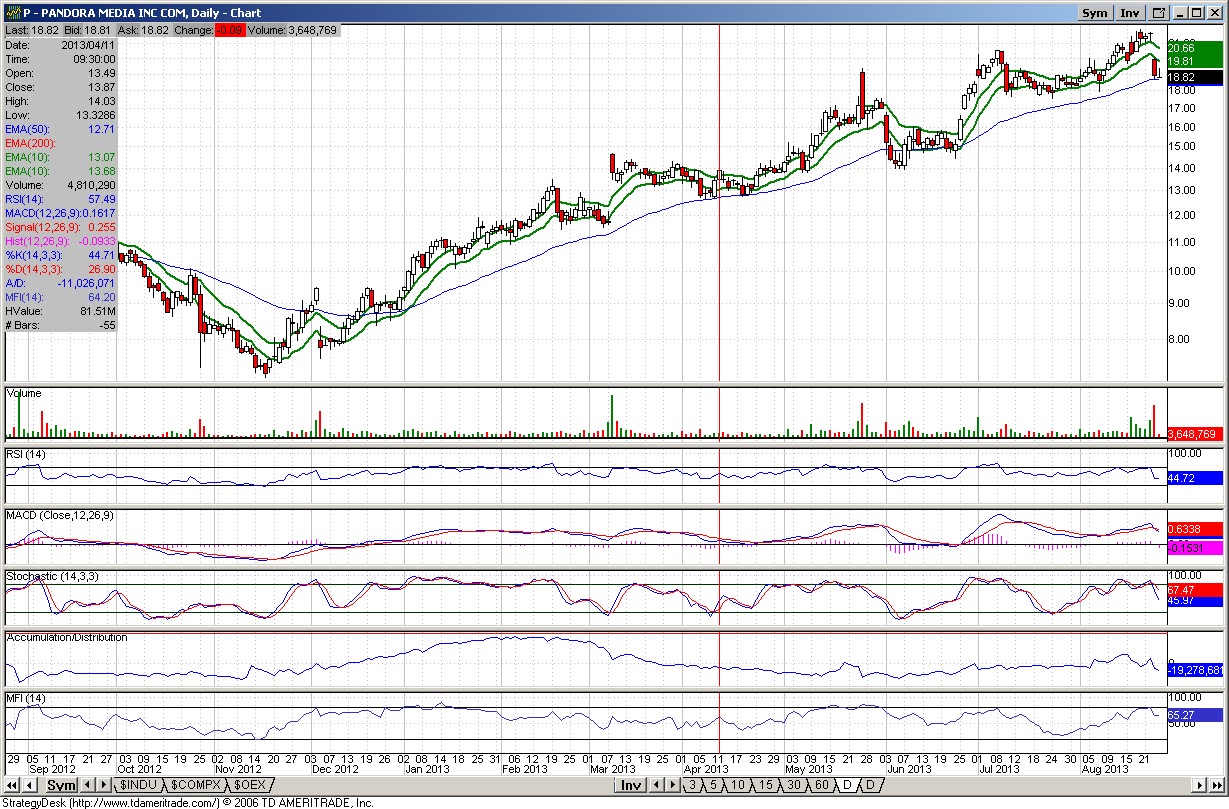Click the 'Stochastic (14,3,3)' pane label
This screenshot has width=1229, height=809.
pos(52,576)
